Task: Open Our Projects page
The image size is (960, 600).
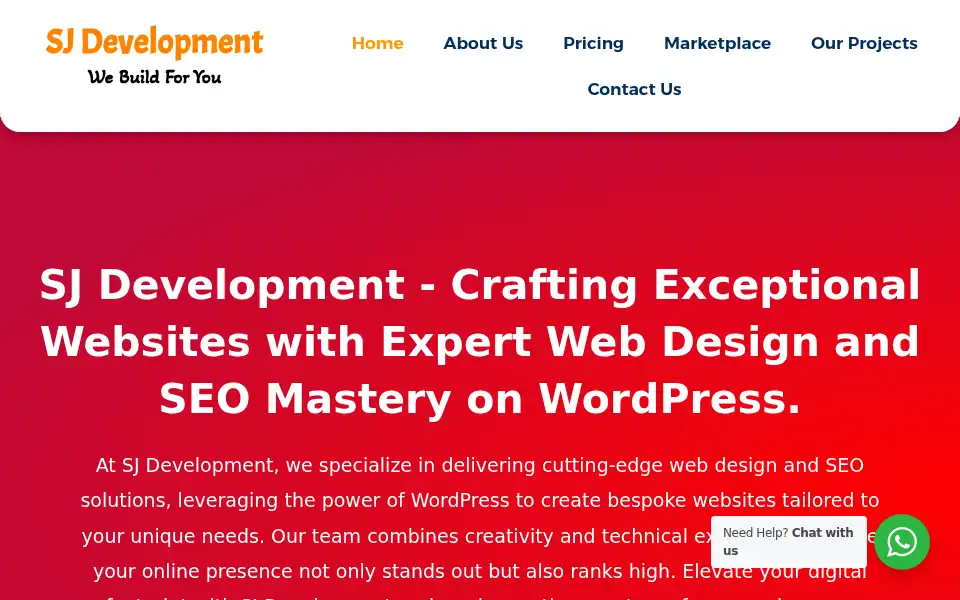Action: [864, 43]
